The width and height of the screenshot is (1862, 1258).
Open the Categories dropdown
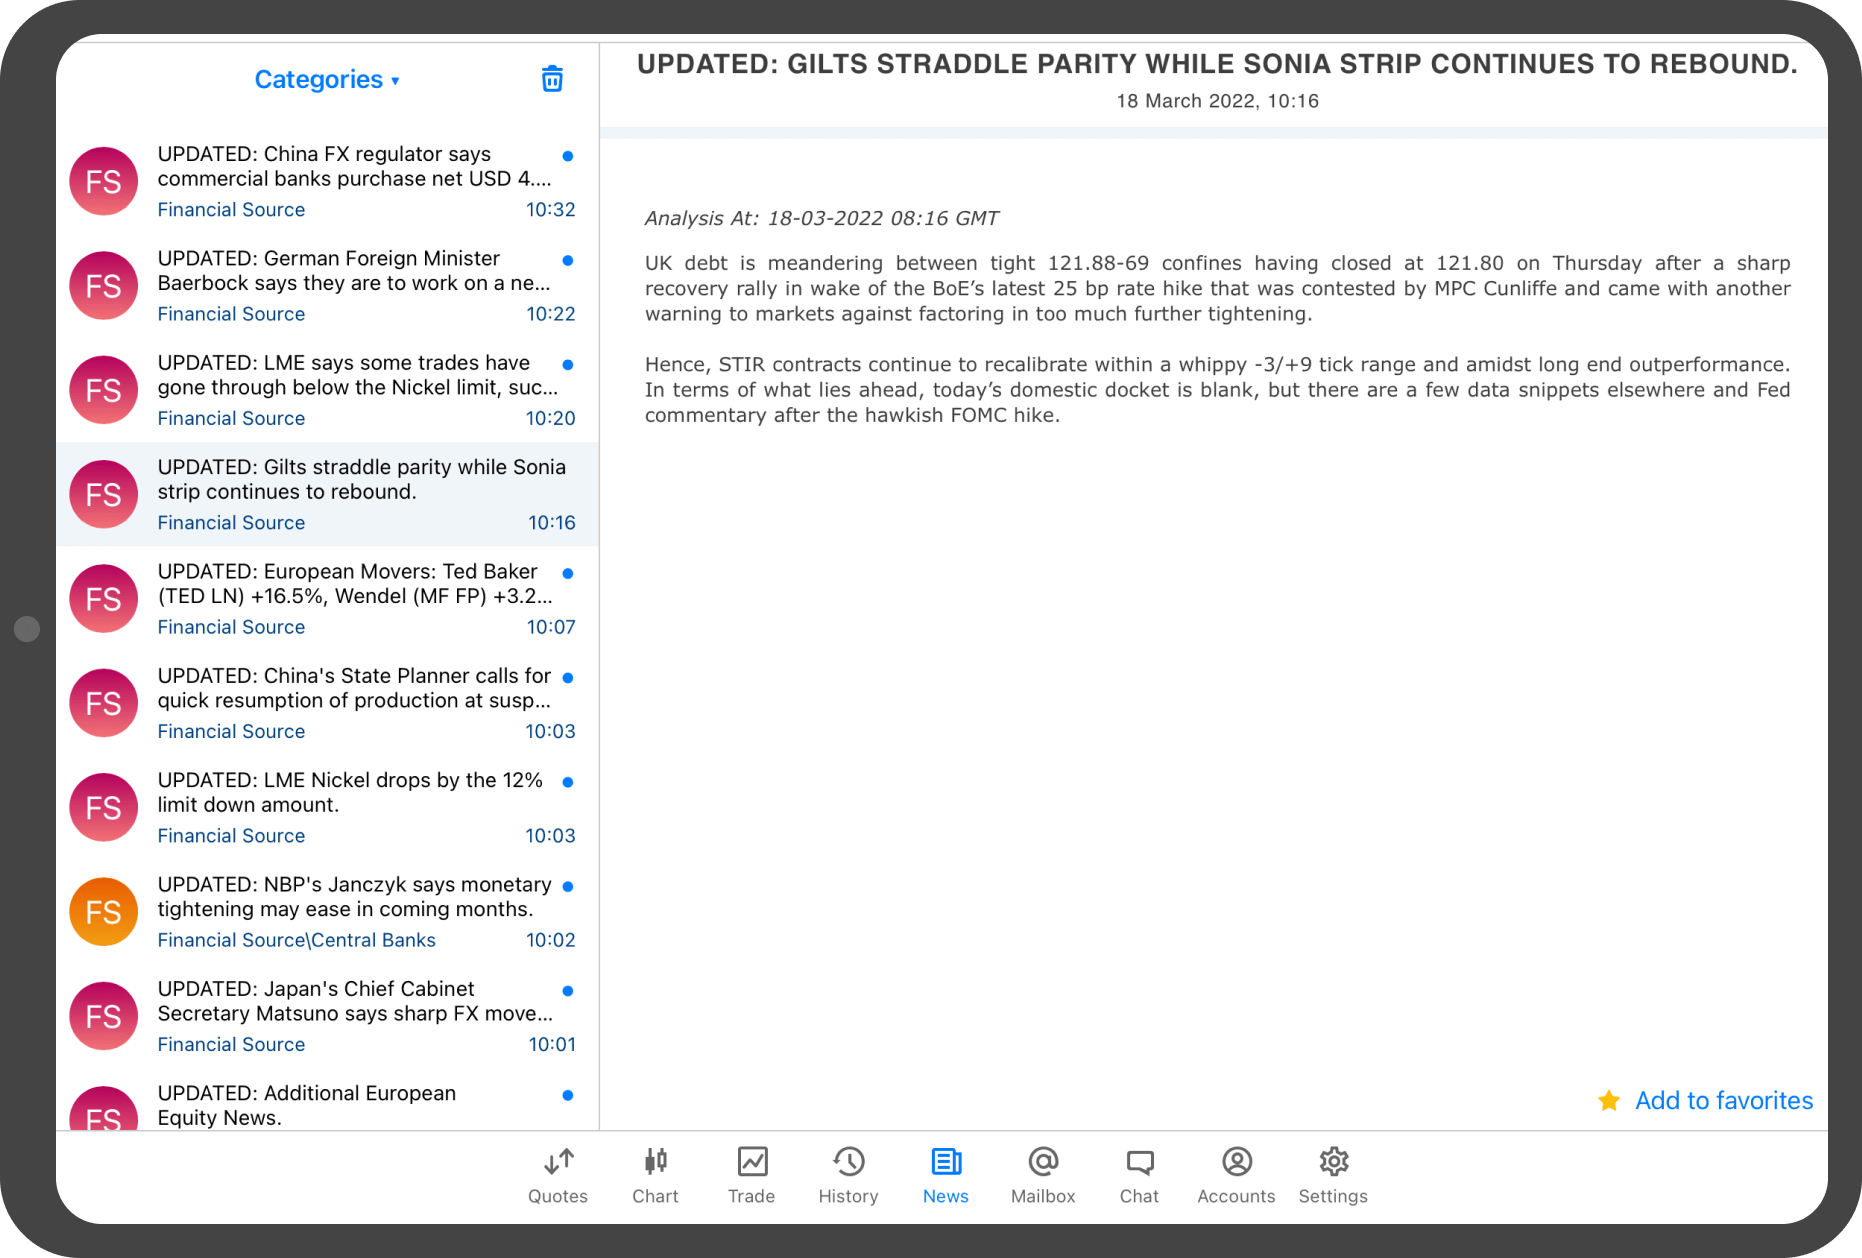326,80
